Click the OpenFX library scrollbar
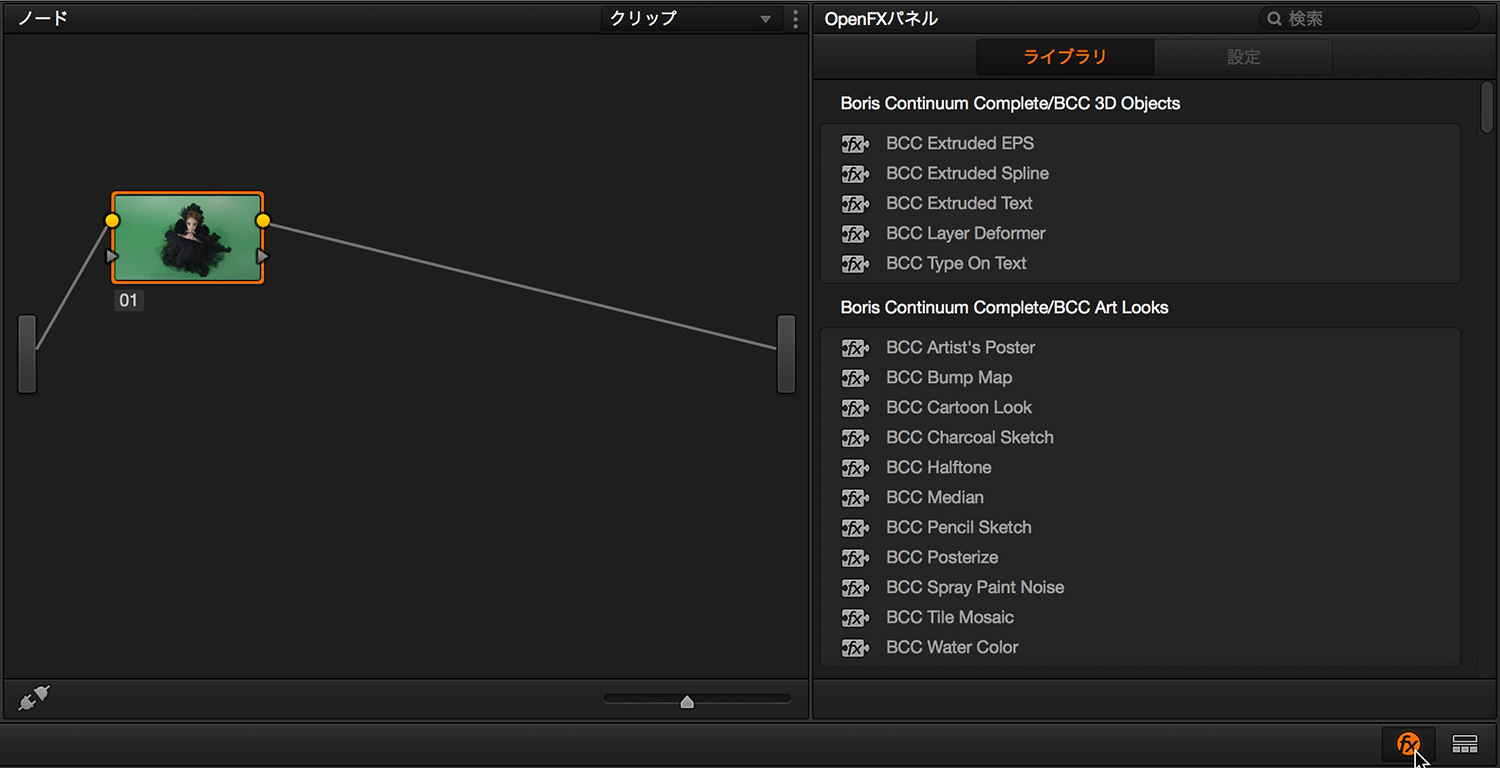 [x=1487, y=108]
